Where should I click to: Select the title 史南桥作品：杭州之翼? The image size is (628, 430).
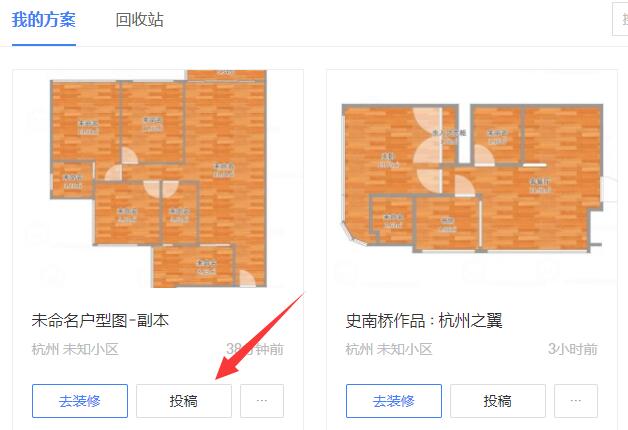[424, 321]
